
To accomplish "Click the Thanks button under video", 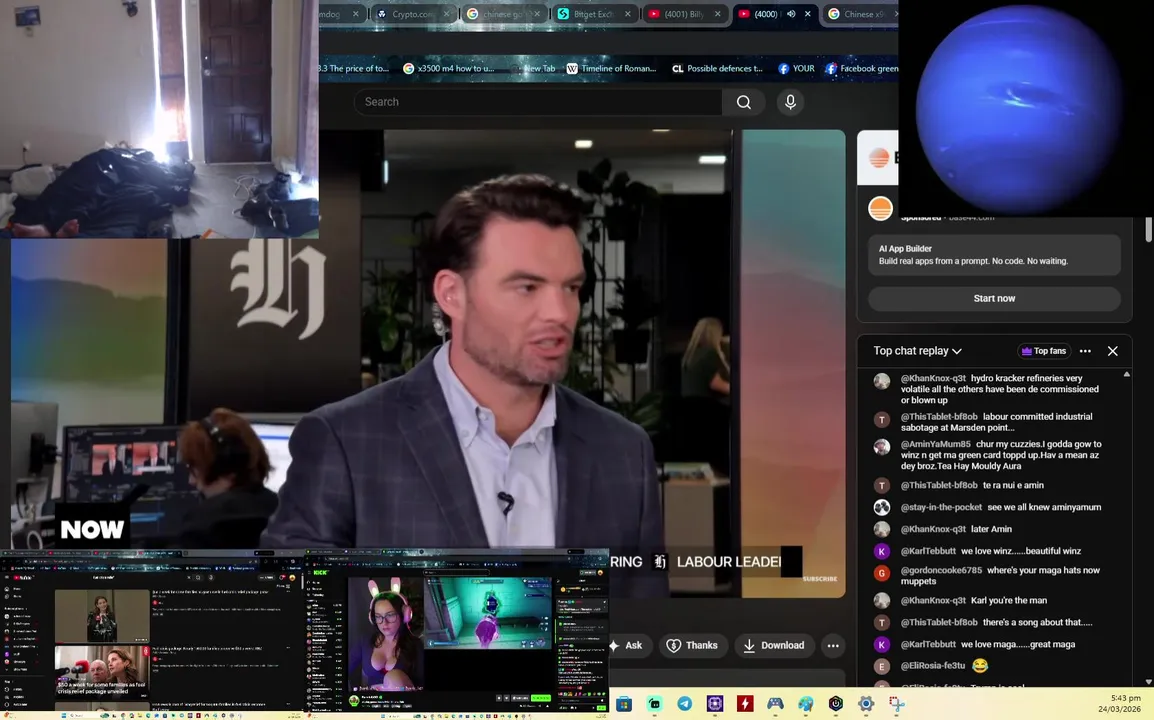I will pos(692,646).
